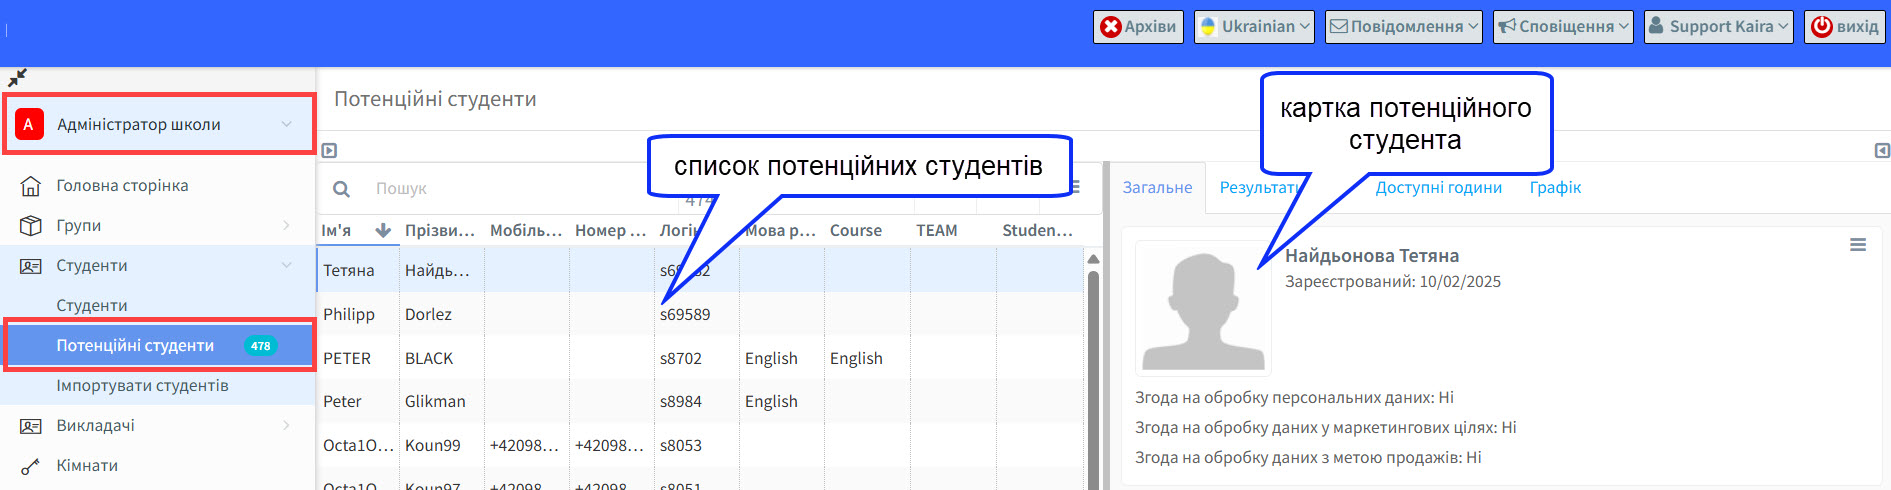Click the left panel collapse arrow icon

[x=329, y=150]
